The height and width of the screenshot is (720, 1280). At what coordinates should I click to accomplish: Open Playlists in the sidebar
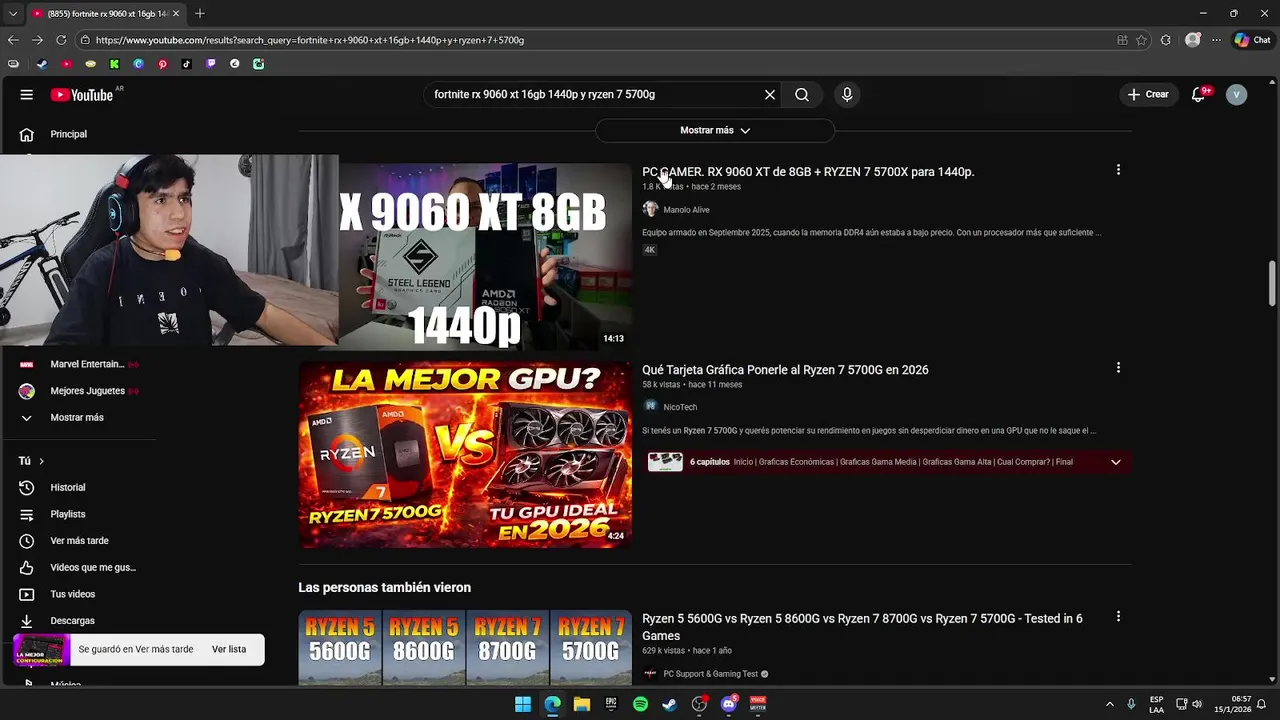click(x=68, y=514)
